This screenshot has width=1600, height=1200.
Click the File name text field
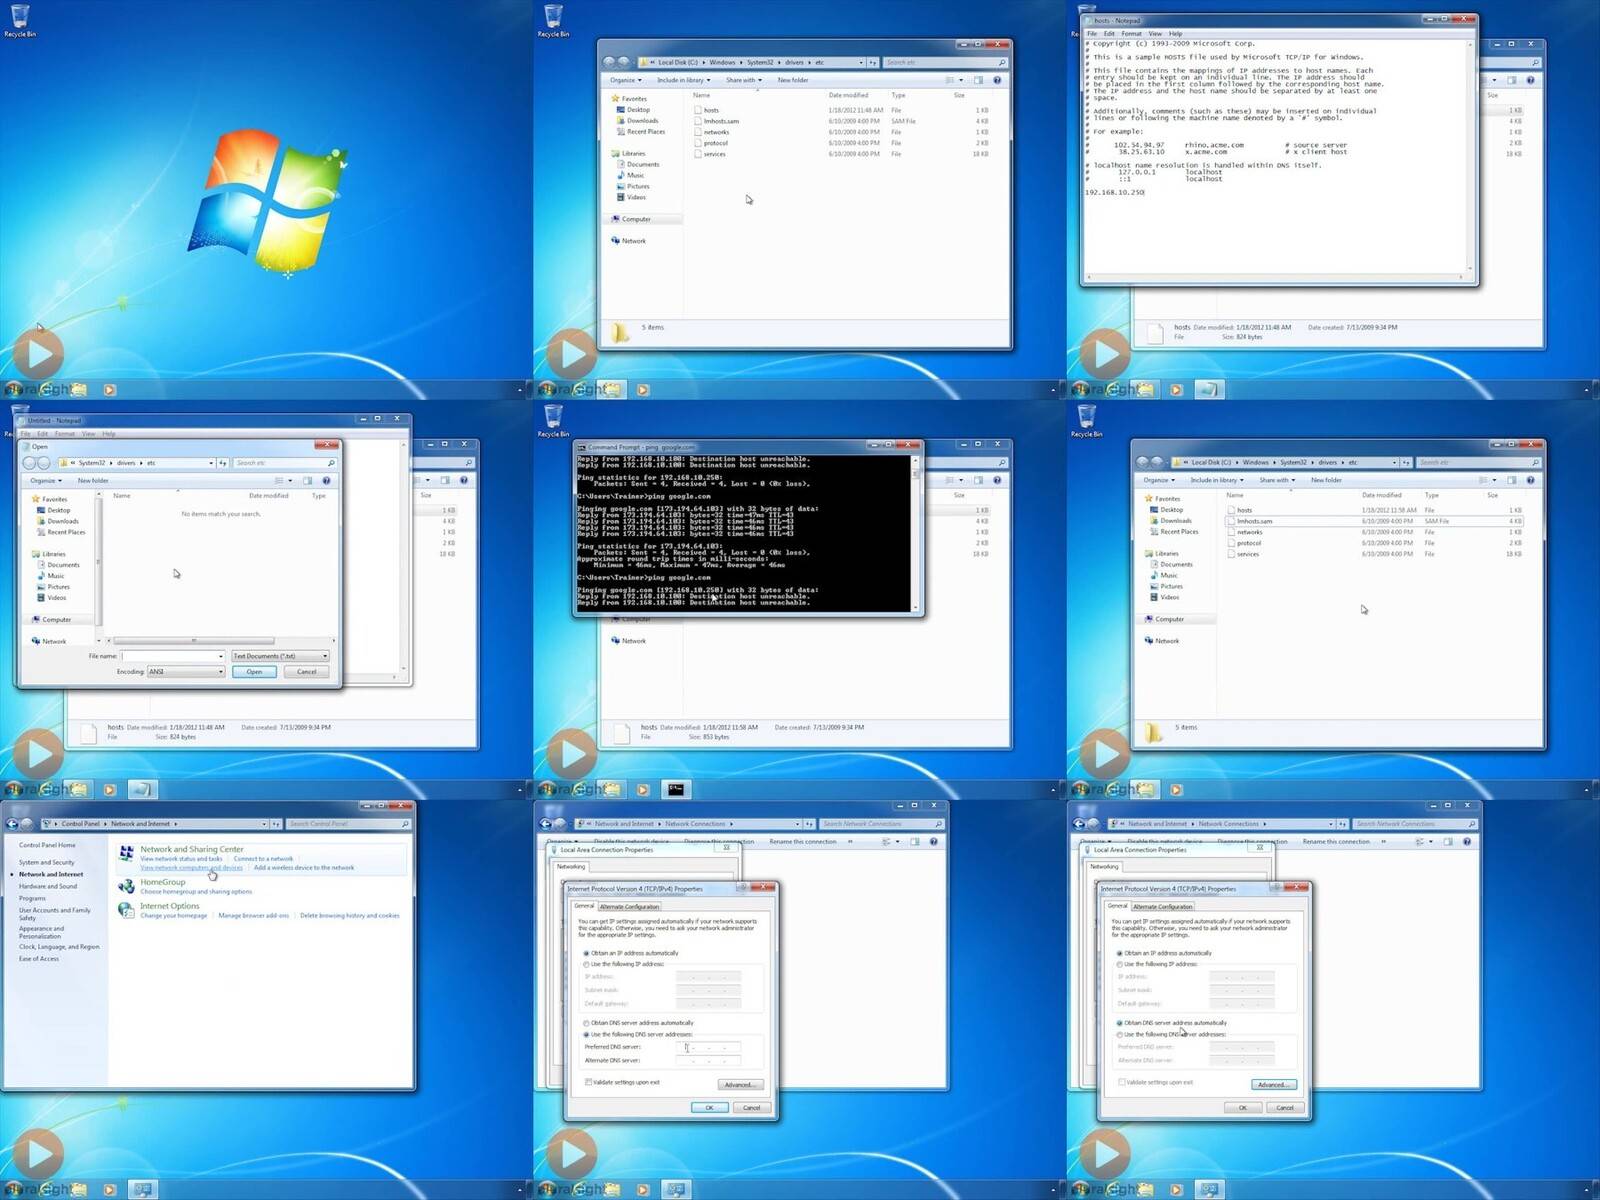coord(172,656)
